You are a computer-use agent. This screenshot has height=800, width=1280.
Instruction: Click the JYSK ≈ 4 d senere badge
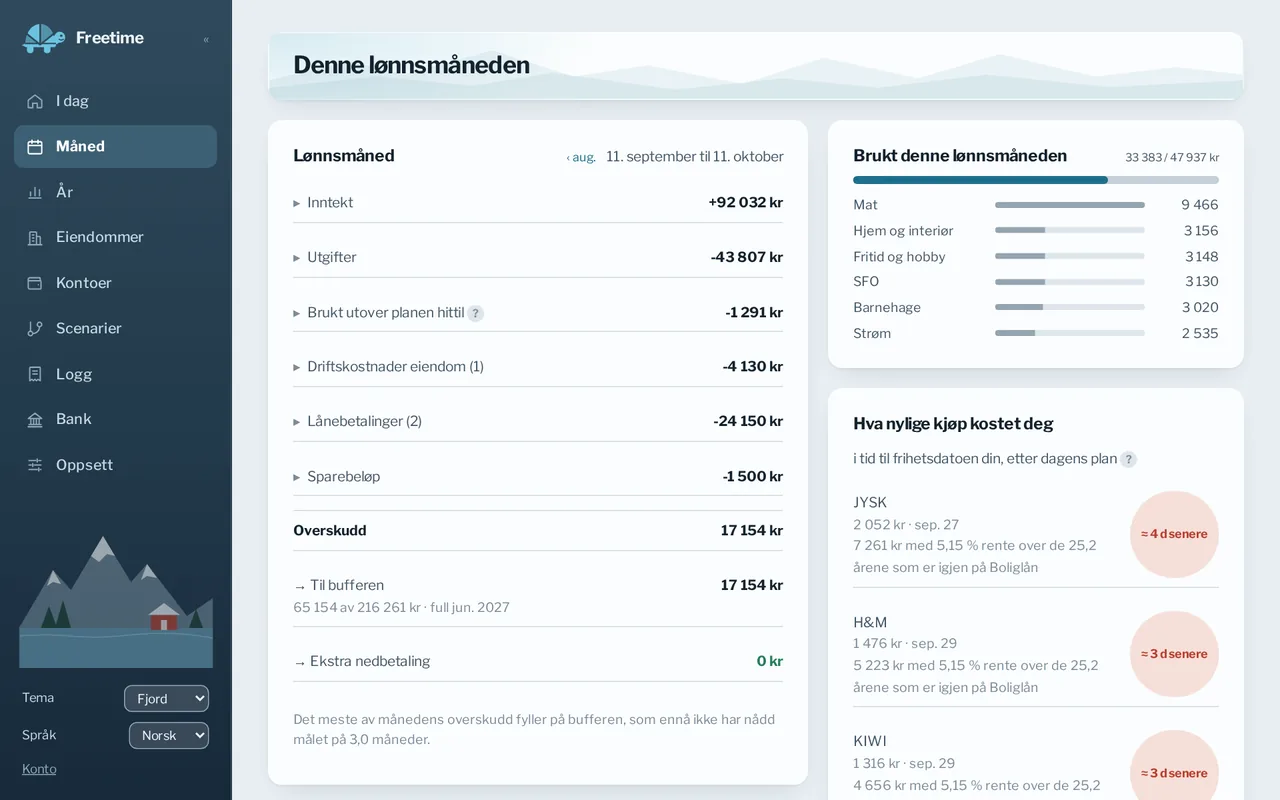(1174, 534)
